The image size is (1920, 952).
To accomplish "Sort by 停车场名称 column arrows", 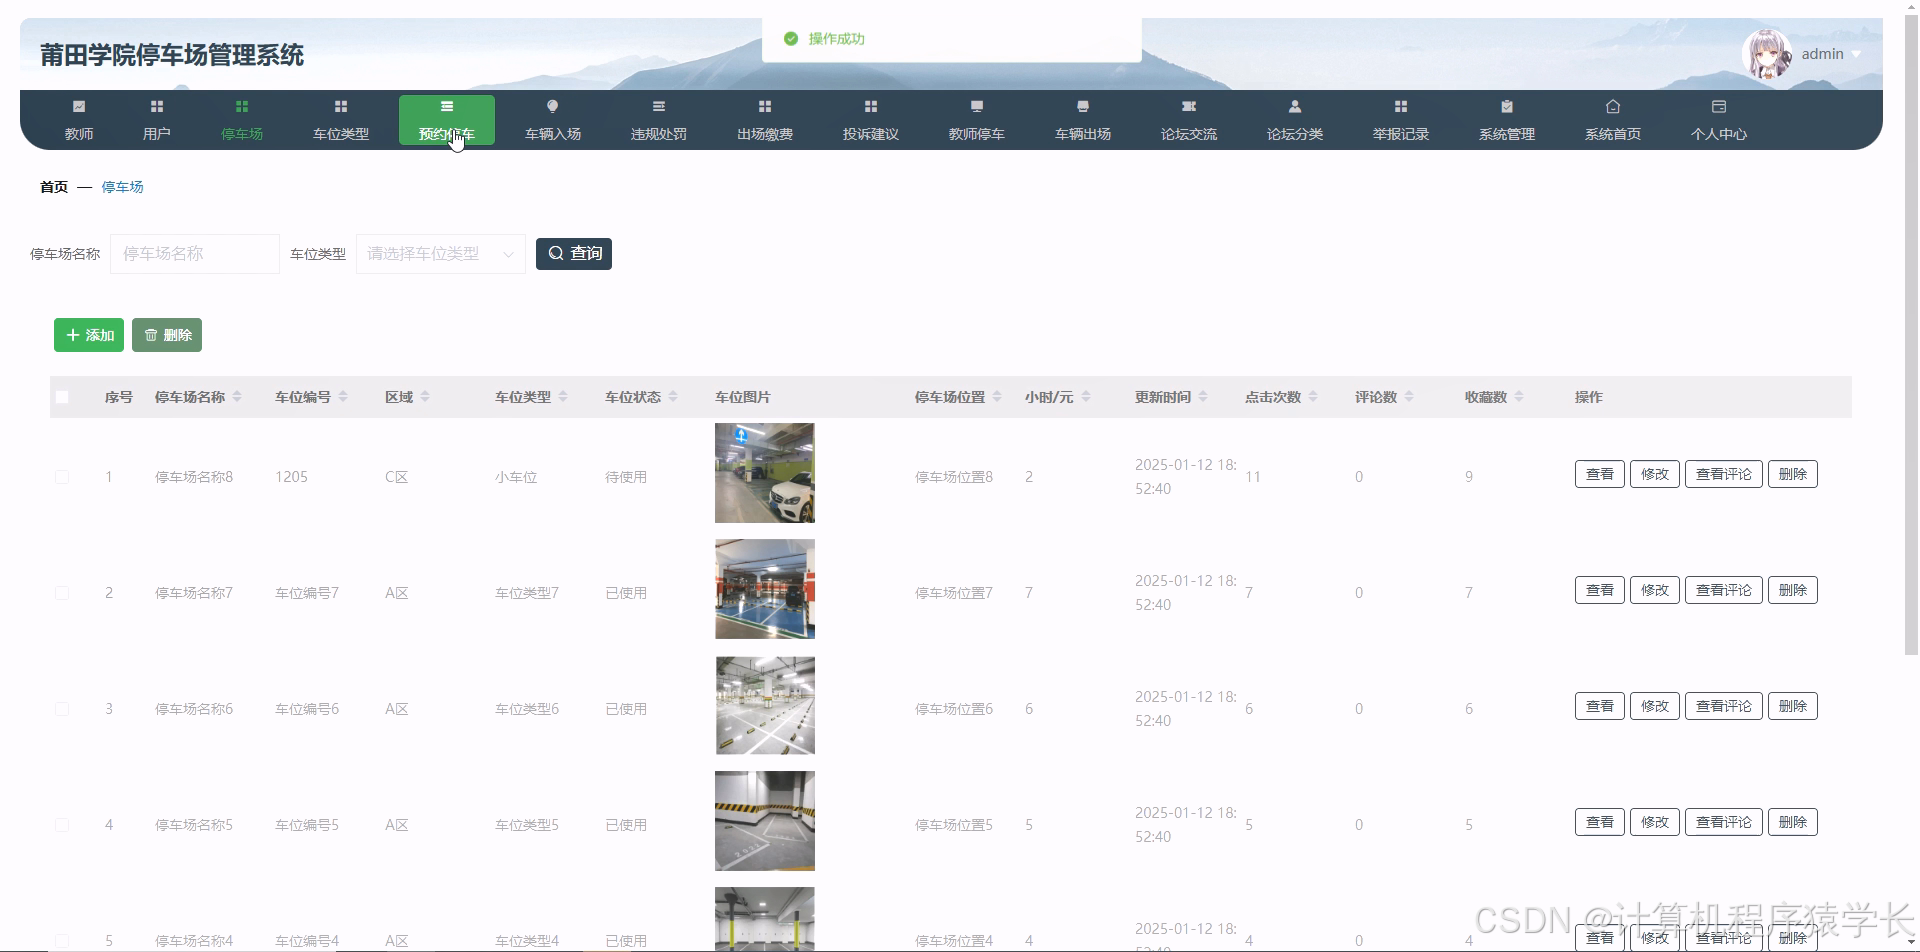I will click(237, 397).
